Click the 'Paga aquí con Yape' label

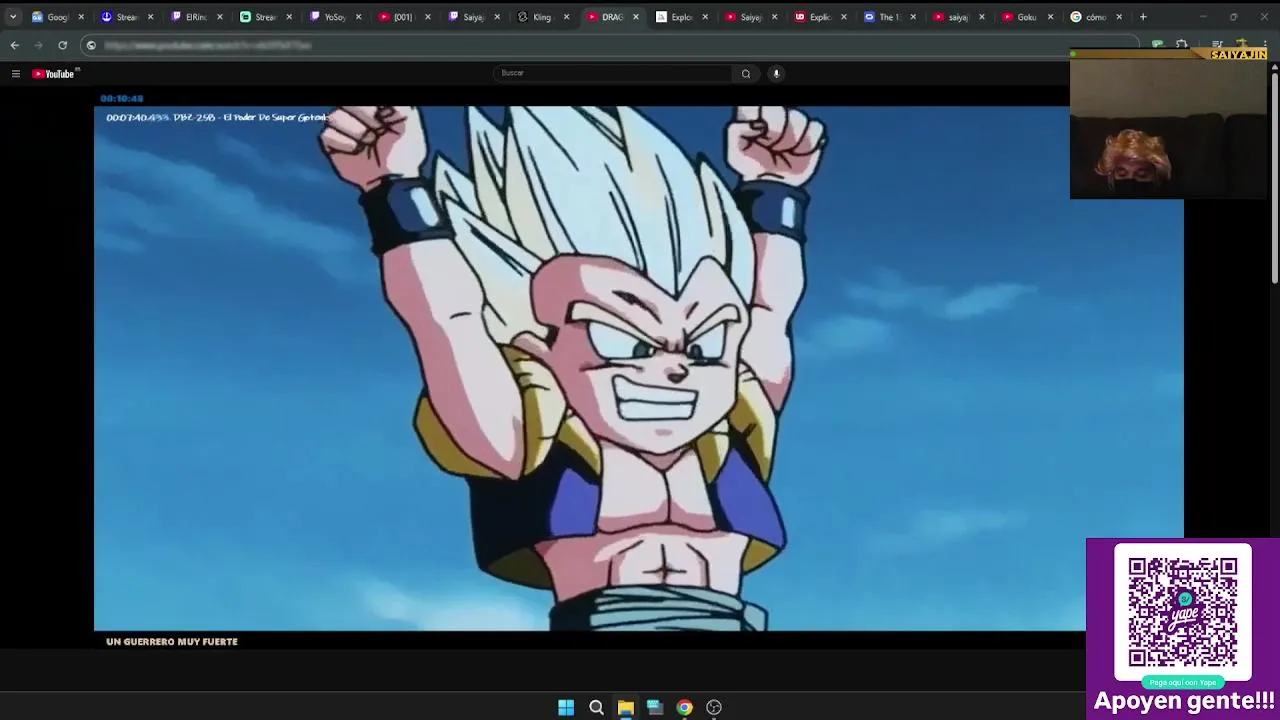[1183, 682]
